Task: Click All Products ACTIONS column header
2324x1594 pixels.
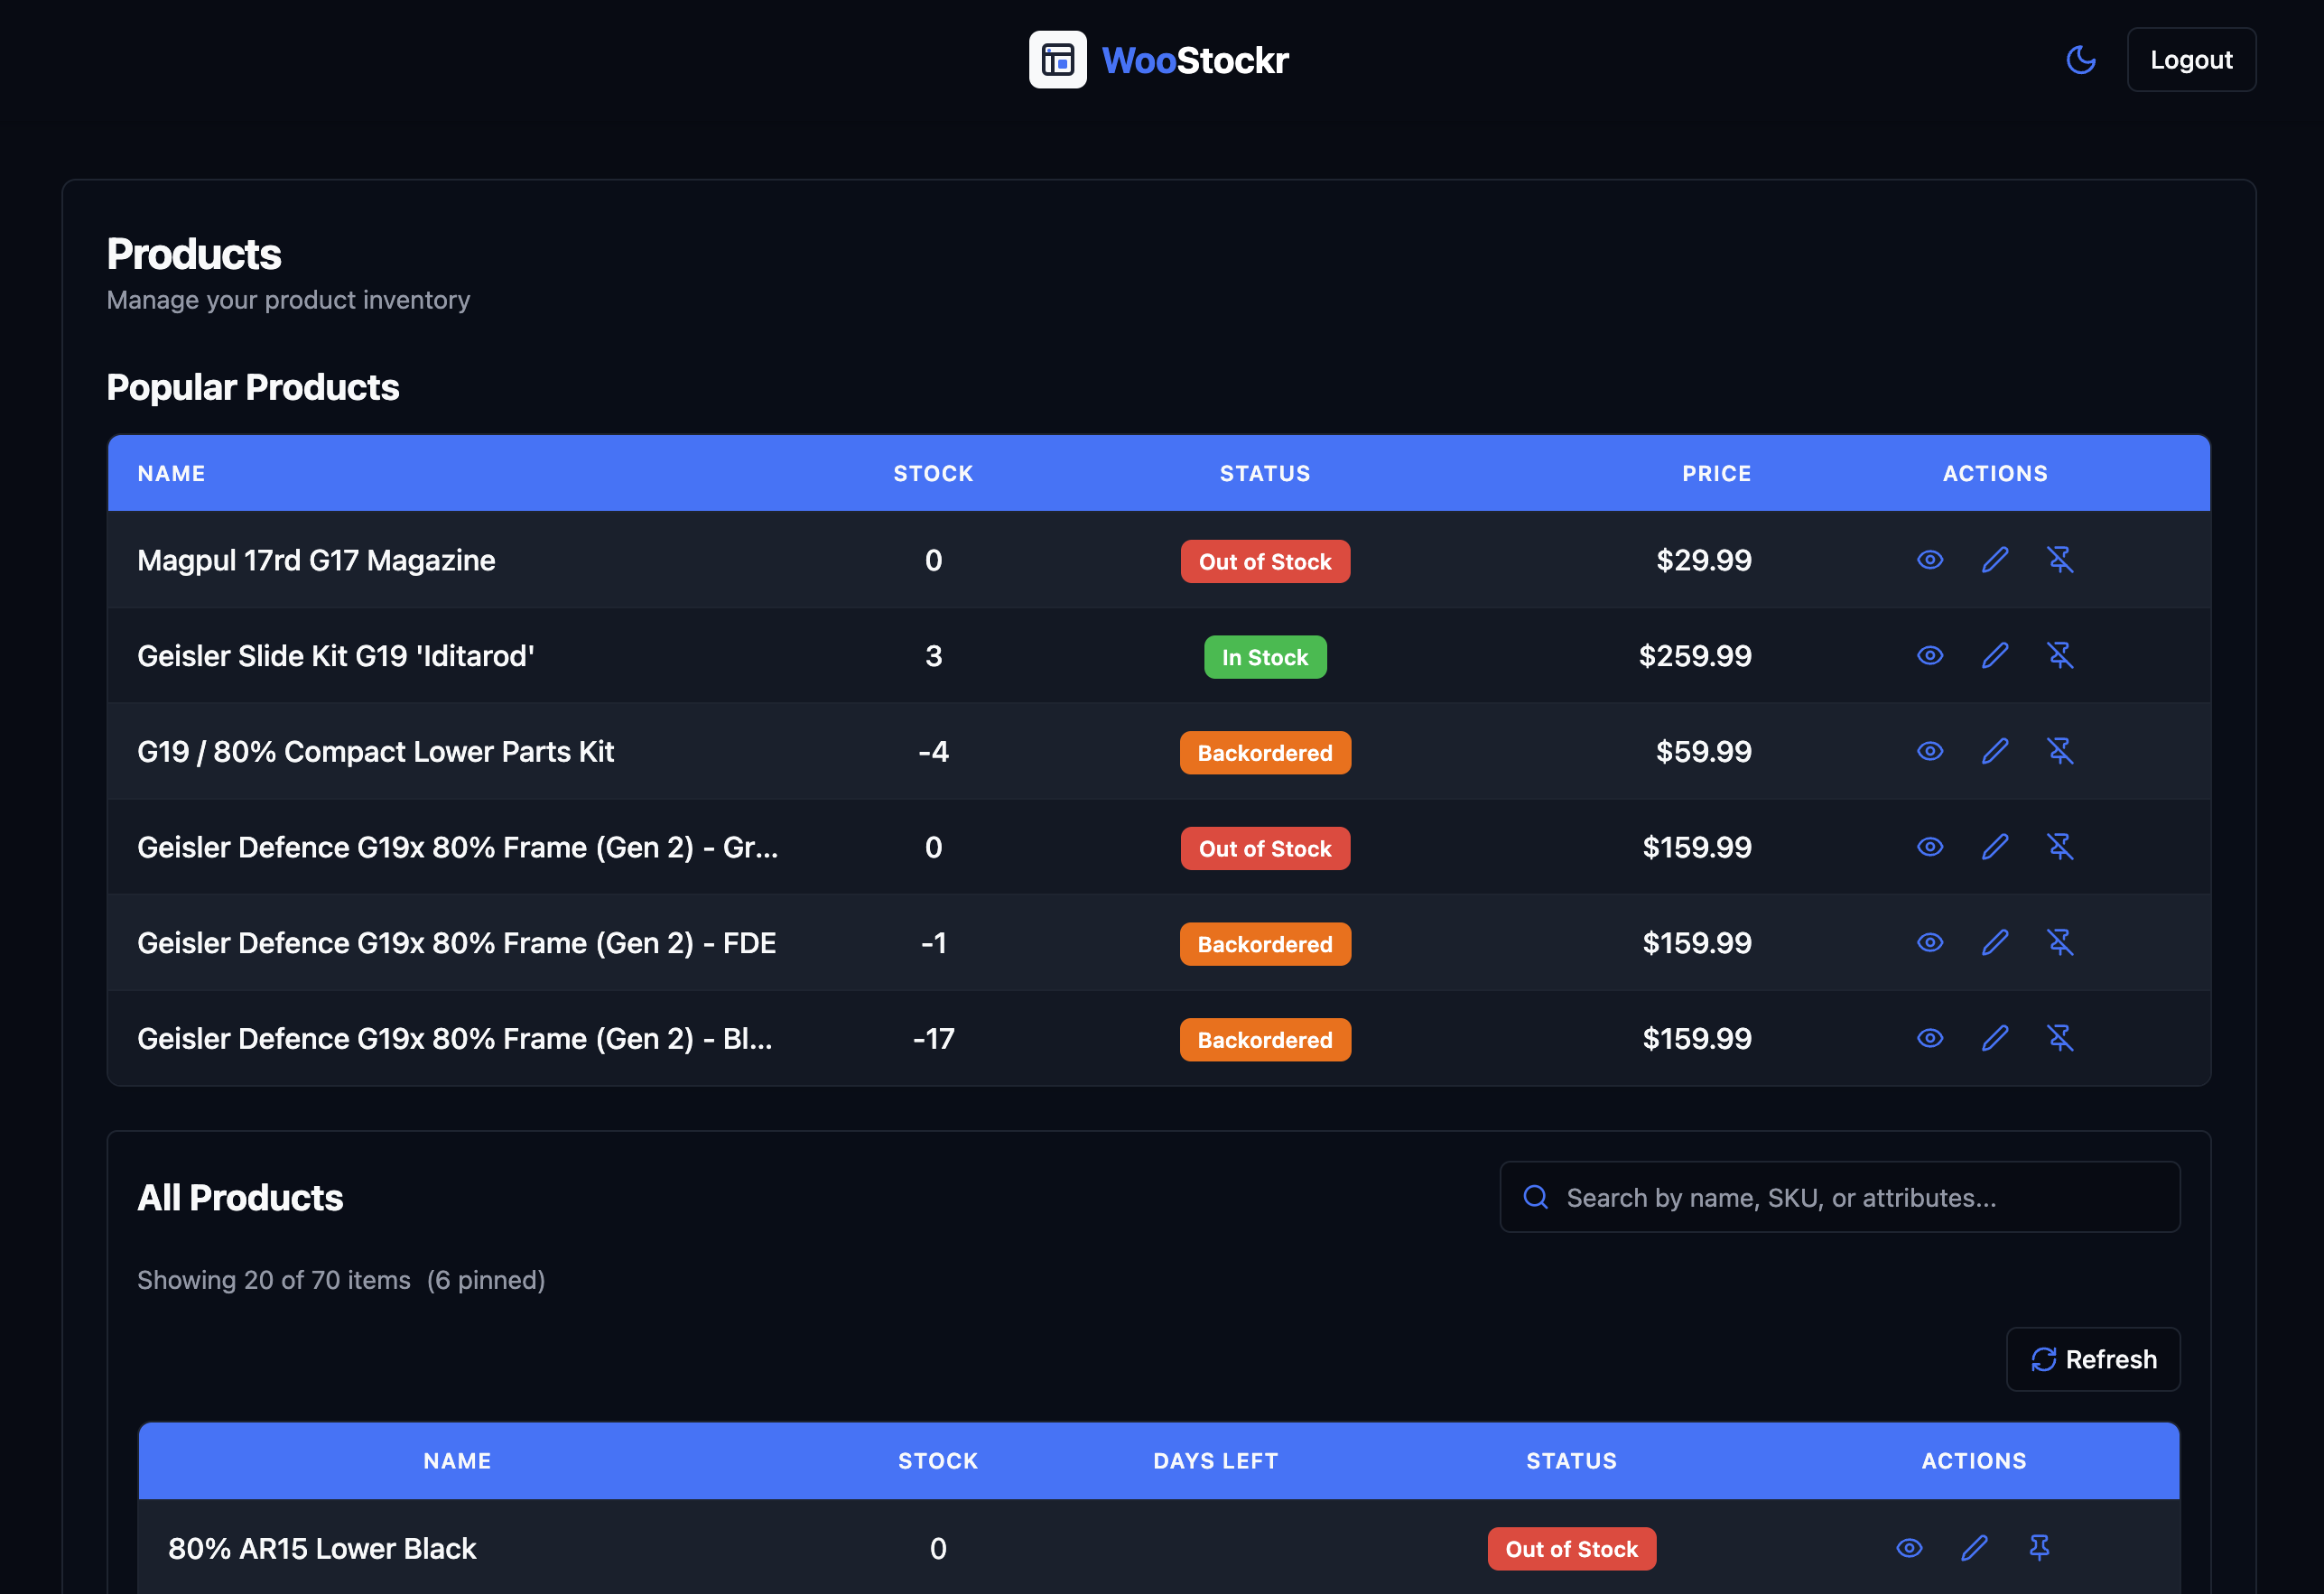Action: 1974,1461
